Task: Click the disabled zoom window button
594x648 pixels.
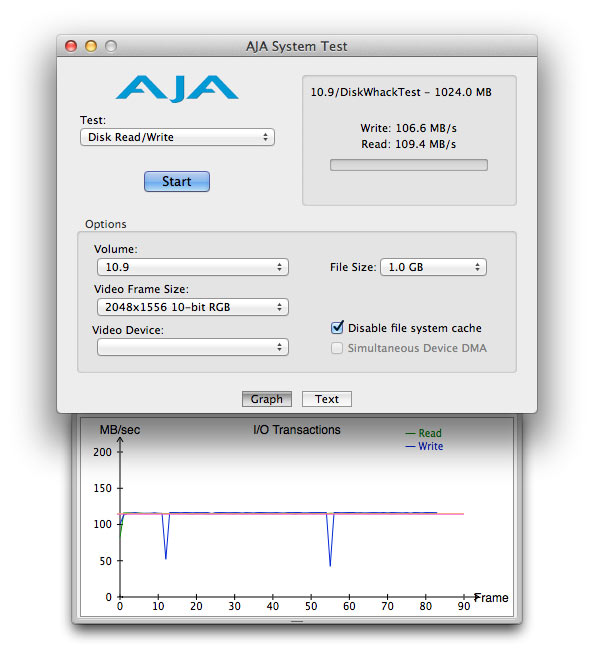Action: pos(111,46)
